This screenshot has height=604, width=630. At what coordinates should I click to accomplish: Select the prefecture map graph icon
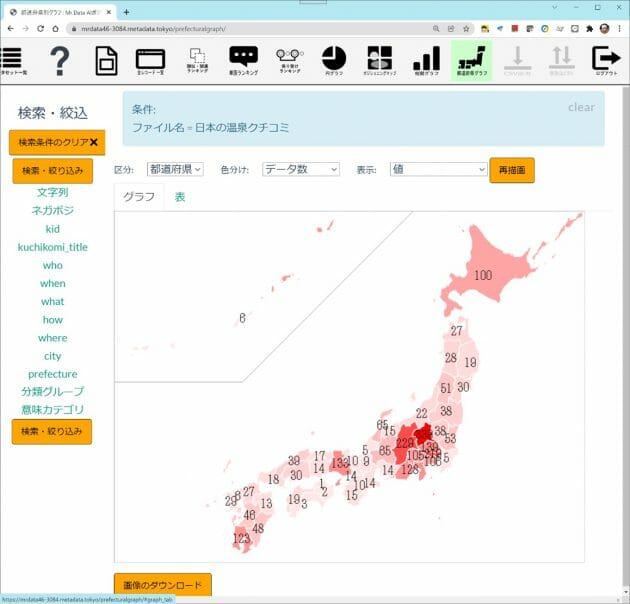(472, 61)
